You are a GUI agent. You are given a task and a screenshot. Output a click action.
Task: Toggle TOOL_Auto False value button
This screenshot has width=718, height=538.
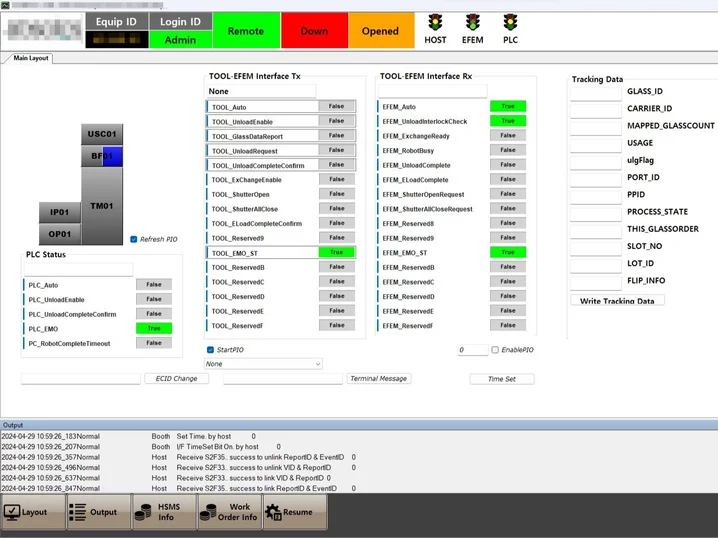coord(336,106)
